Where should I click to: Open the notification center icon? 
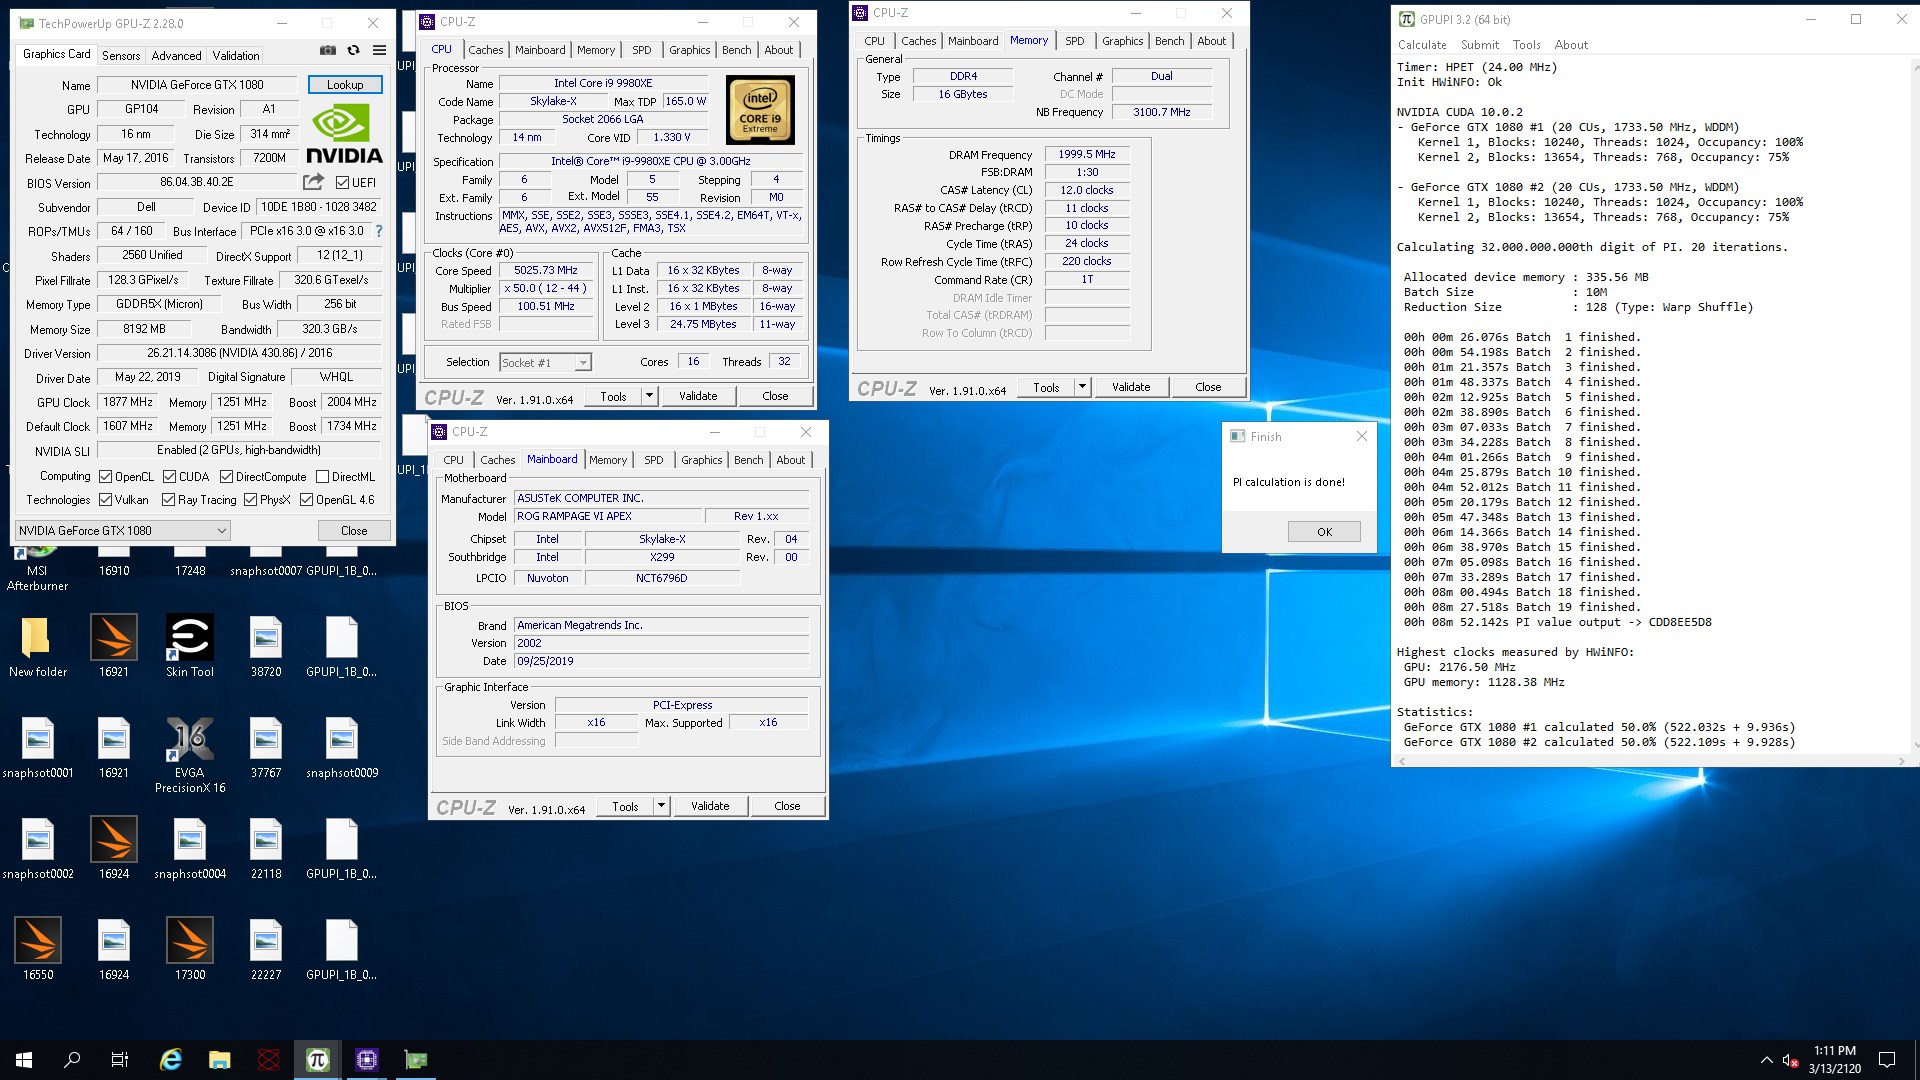click(x=1887, y=1060)
